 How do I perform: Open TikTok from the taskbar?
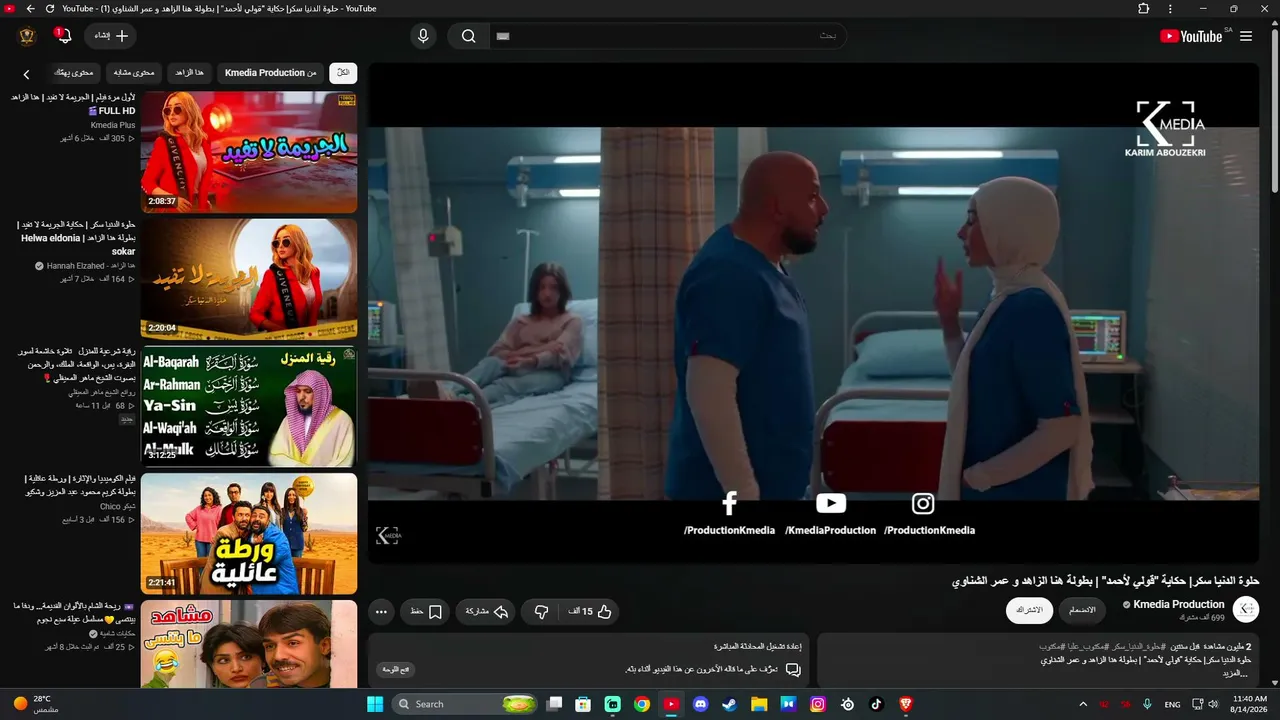(x=876, y=704)
